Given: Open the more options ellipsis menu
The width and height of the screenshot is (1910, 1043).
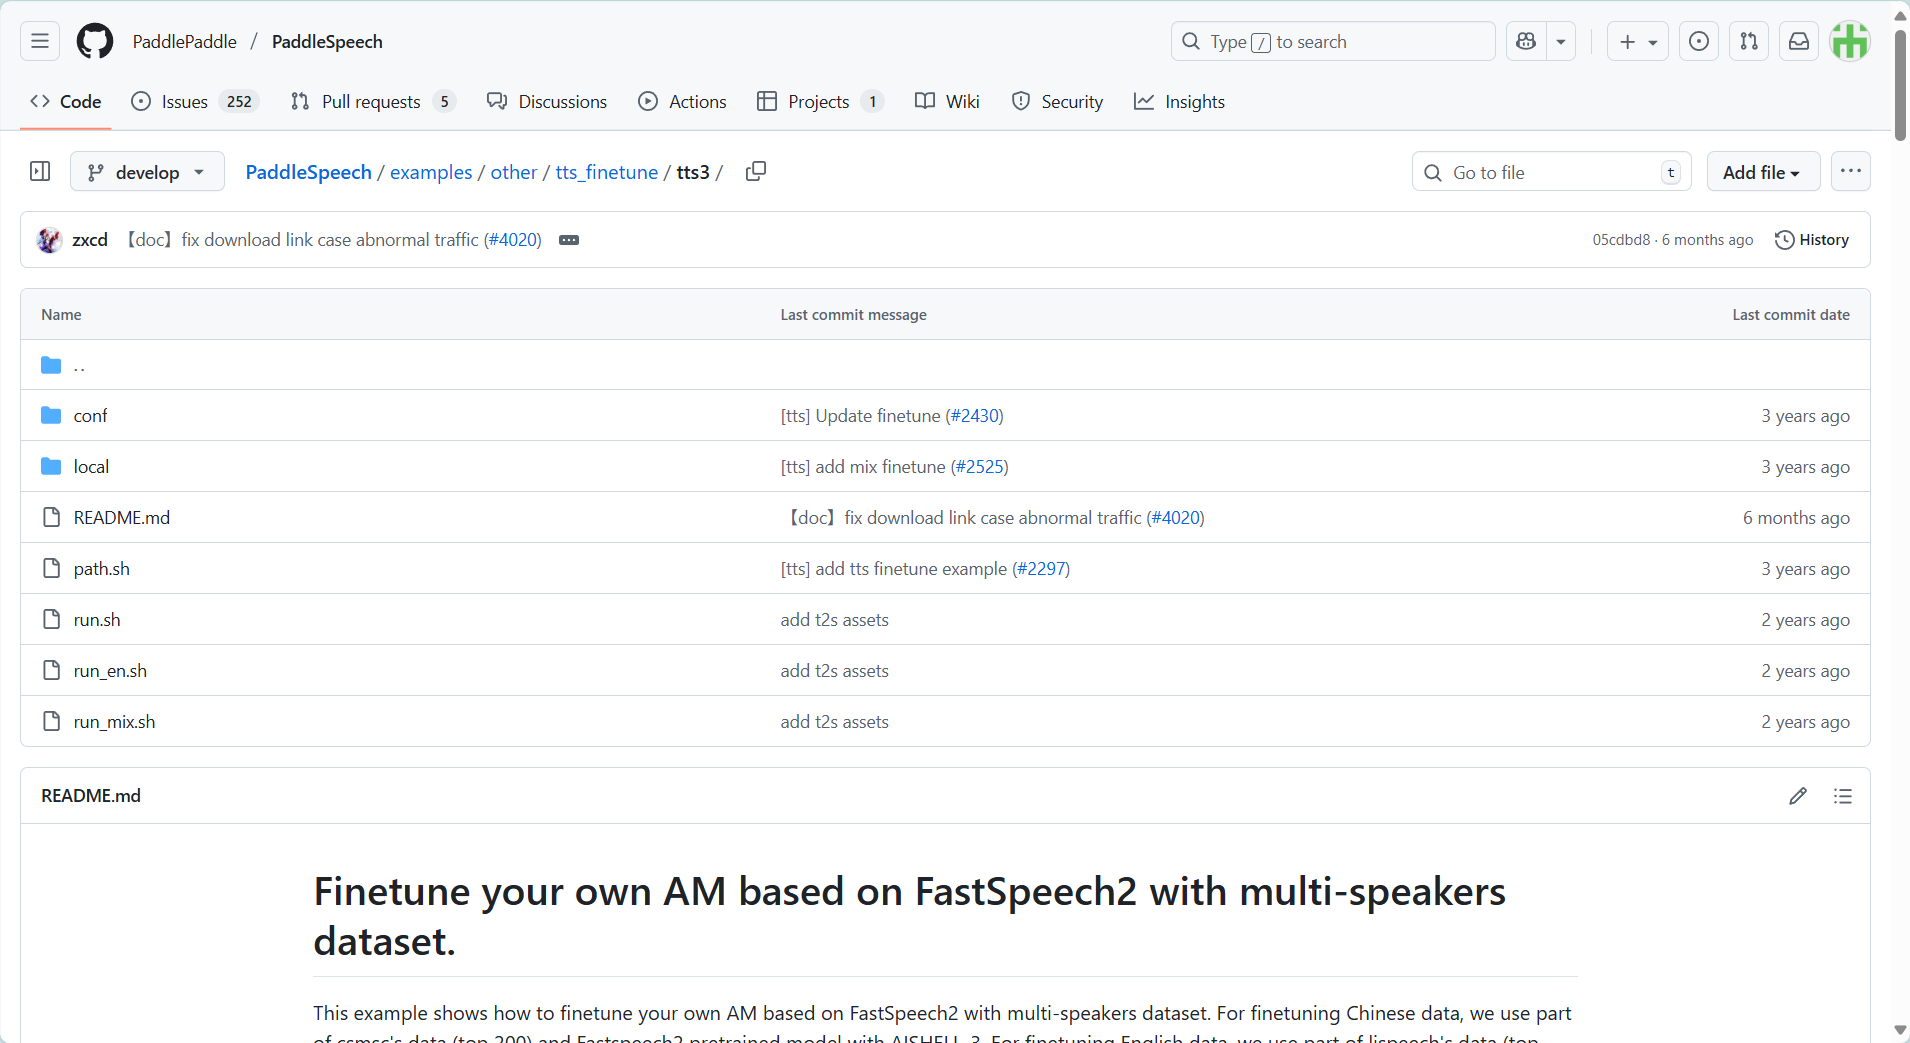Looking at the screenshot, I should tap(1851, 171).
